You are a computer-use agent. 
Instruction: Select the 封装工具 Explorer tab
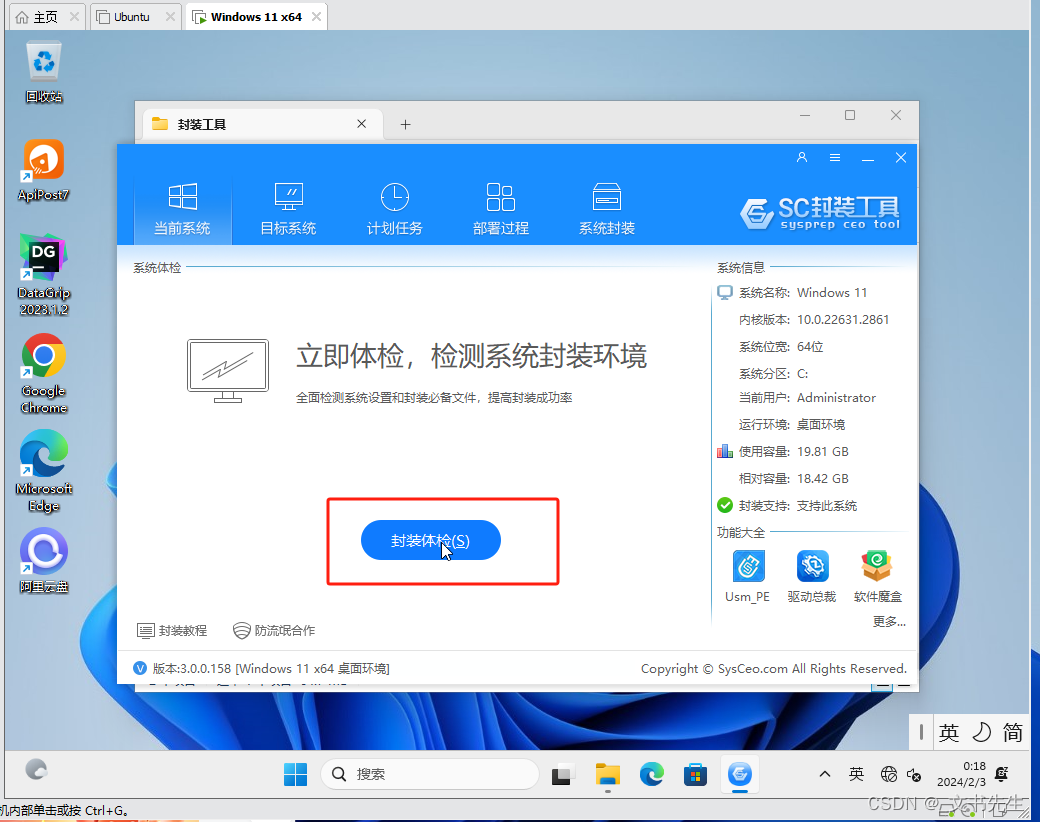pos(263,124)
